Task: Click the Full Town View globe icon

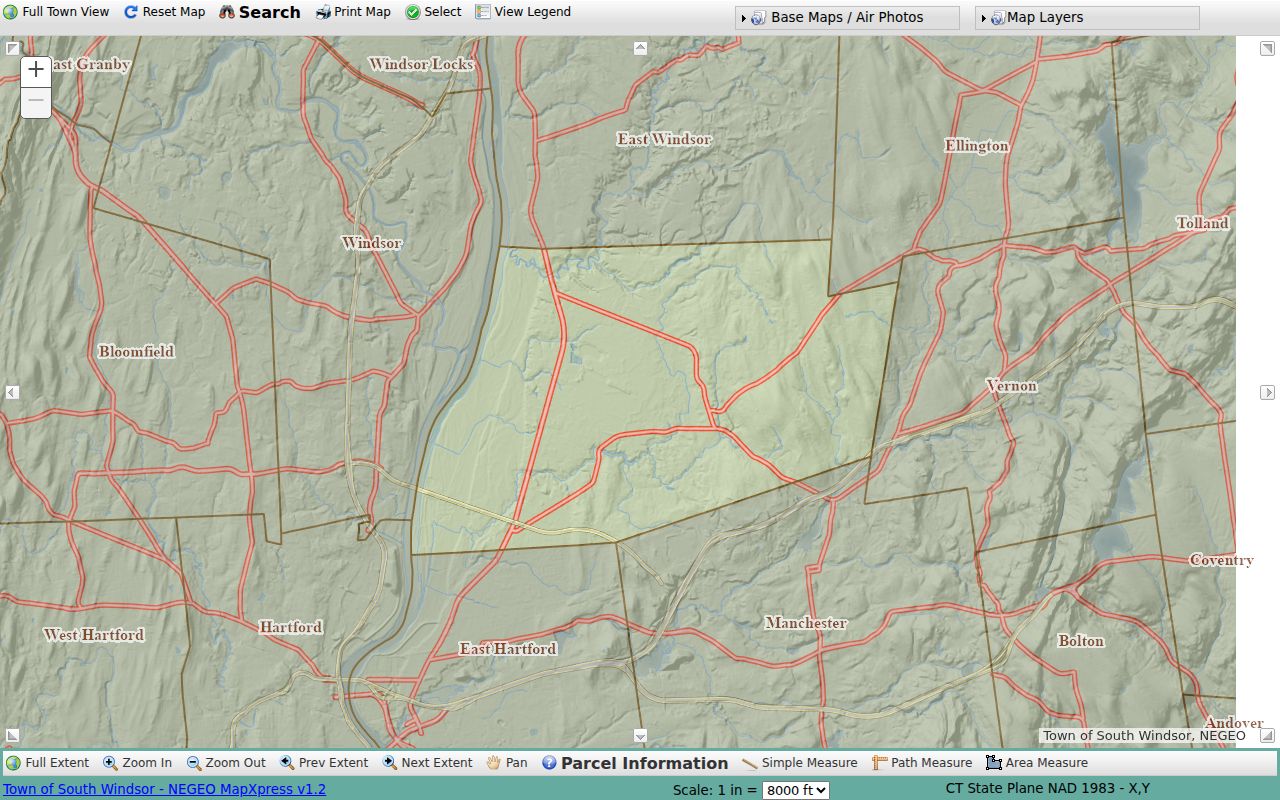Action: 10,12
